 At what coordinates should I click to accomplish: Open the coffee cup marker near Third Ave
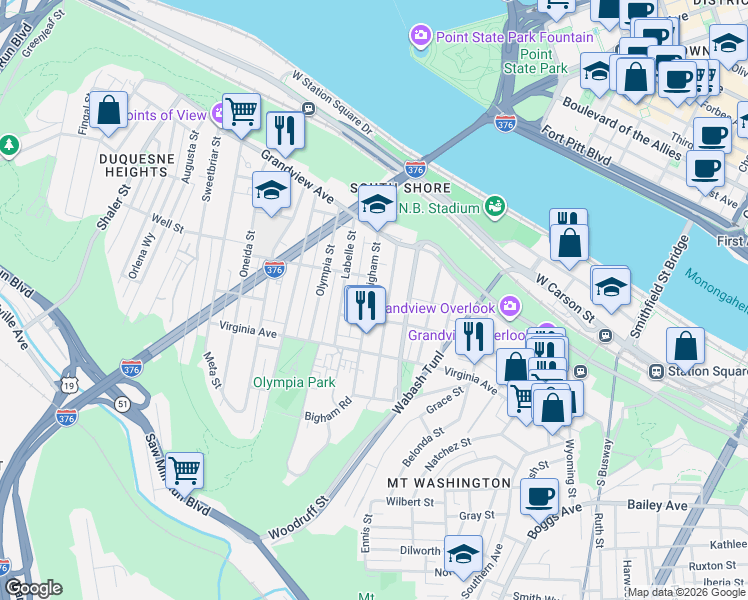712,137
